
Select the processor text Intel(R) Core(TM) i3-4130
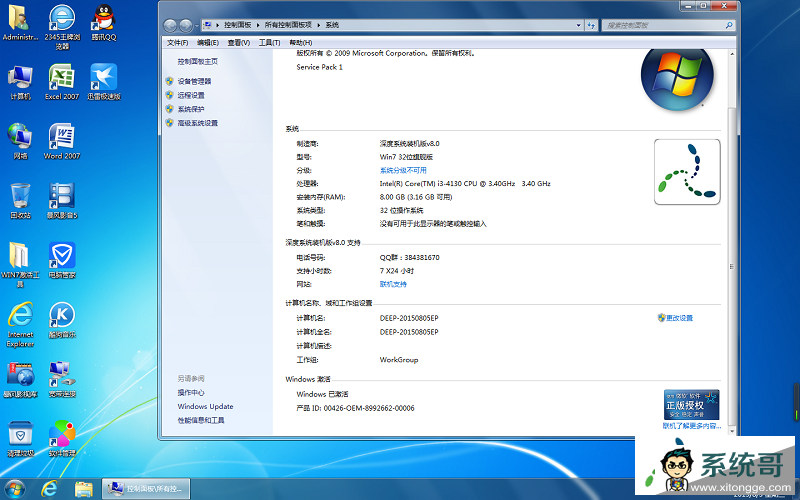[x=422, y=183]
